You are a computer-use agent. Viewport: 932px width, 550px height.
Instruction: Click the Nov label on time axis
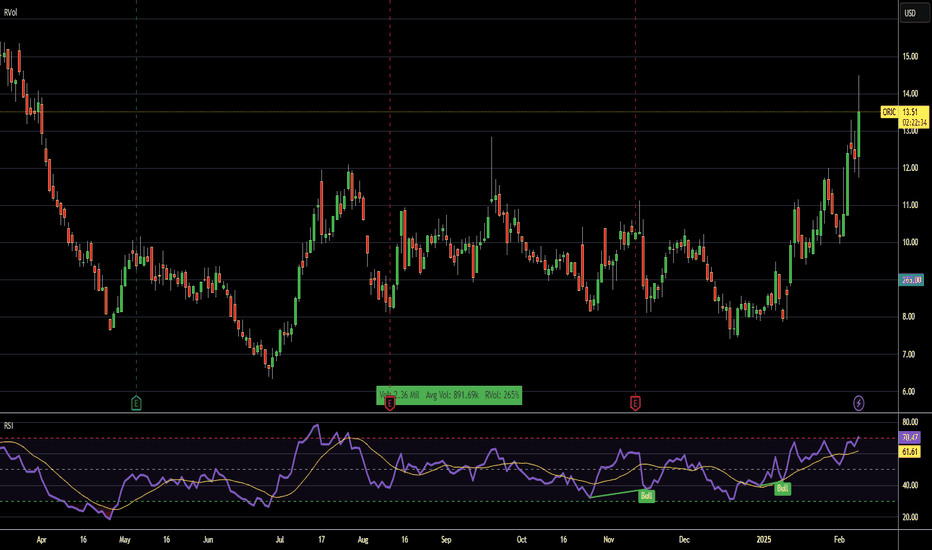[x=609, y=540]
